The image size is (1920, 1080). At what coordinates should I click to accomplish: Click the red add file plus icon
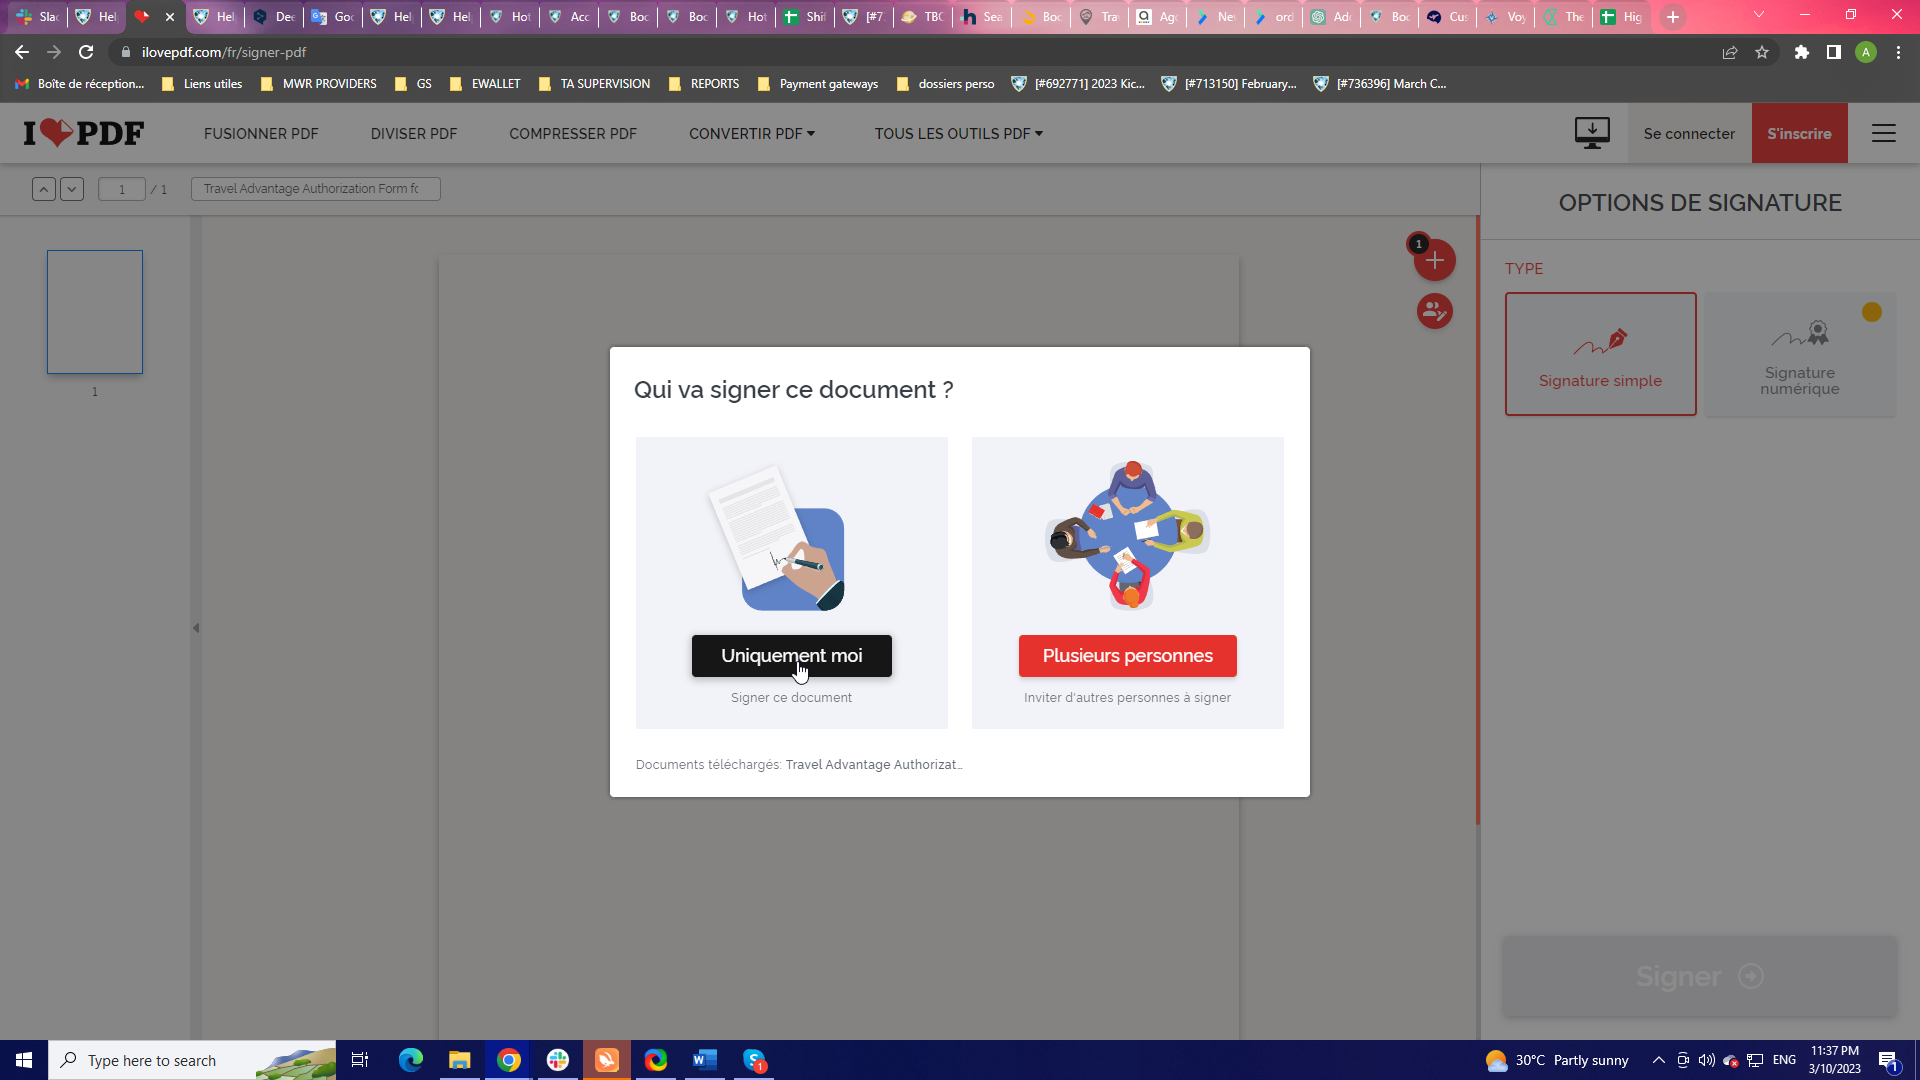click(x=1434, y=261)
